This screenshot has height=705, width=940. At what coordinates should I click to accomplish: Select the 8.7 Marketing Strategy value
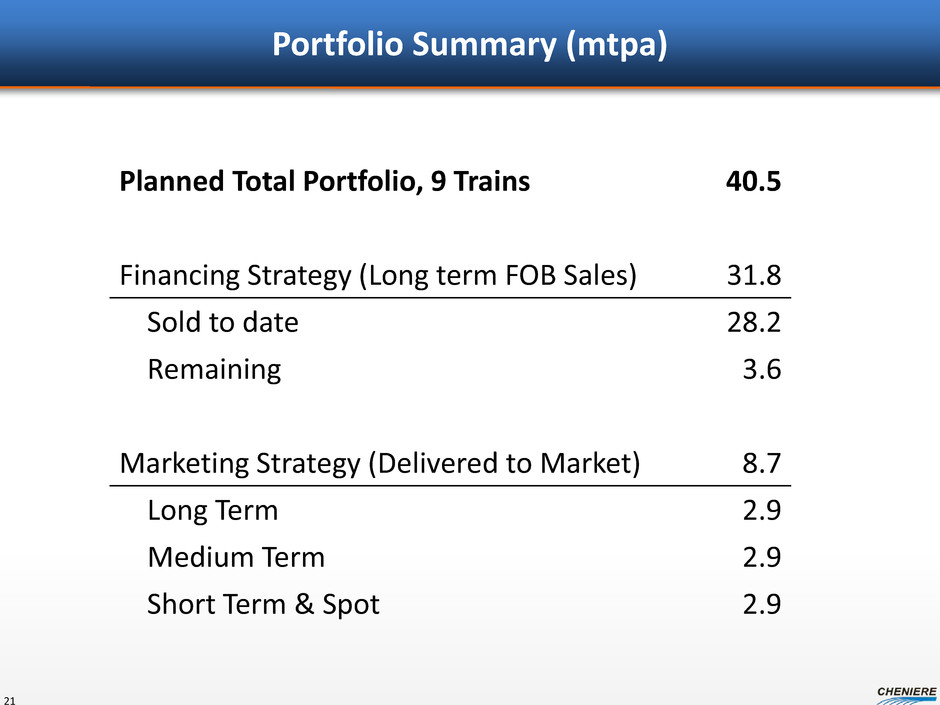click(x=763, y=464)
